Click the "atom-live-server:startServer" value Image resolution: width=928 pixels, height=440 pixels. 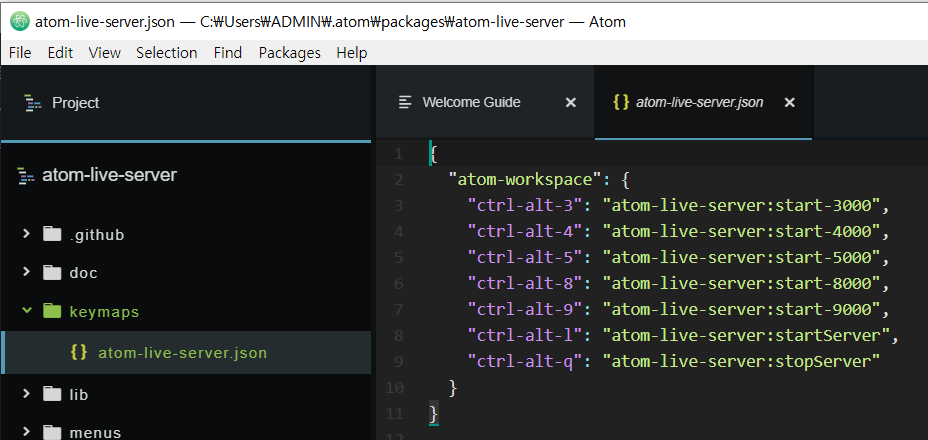(x=746, y=335)
